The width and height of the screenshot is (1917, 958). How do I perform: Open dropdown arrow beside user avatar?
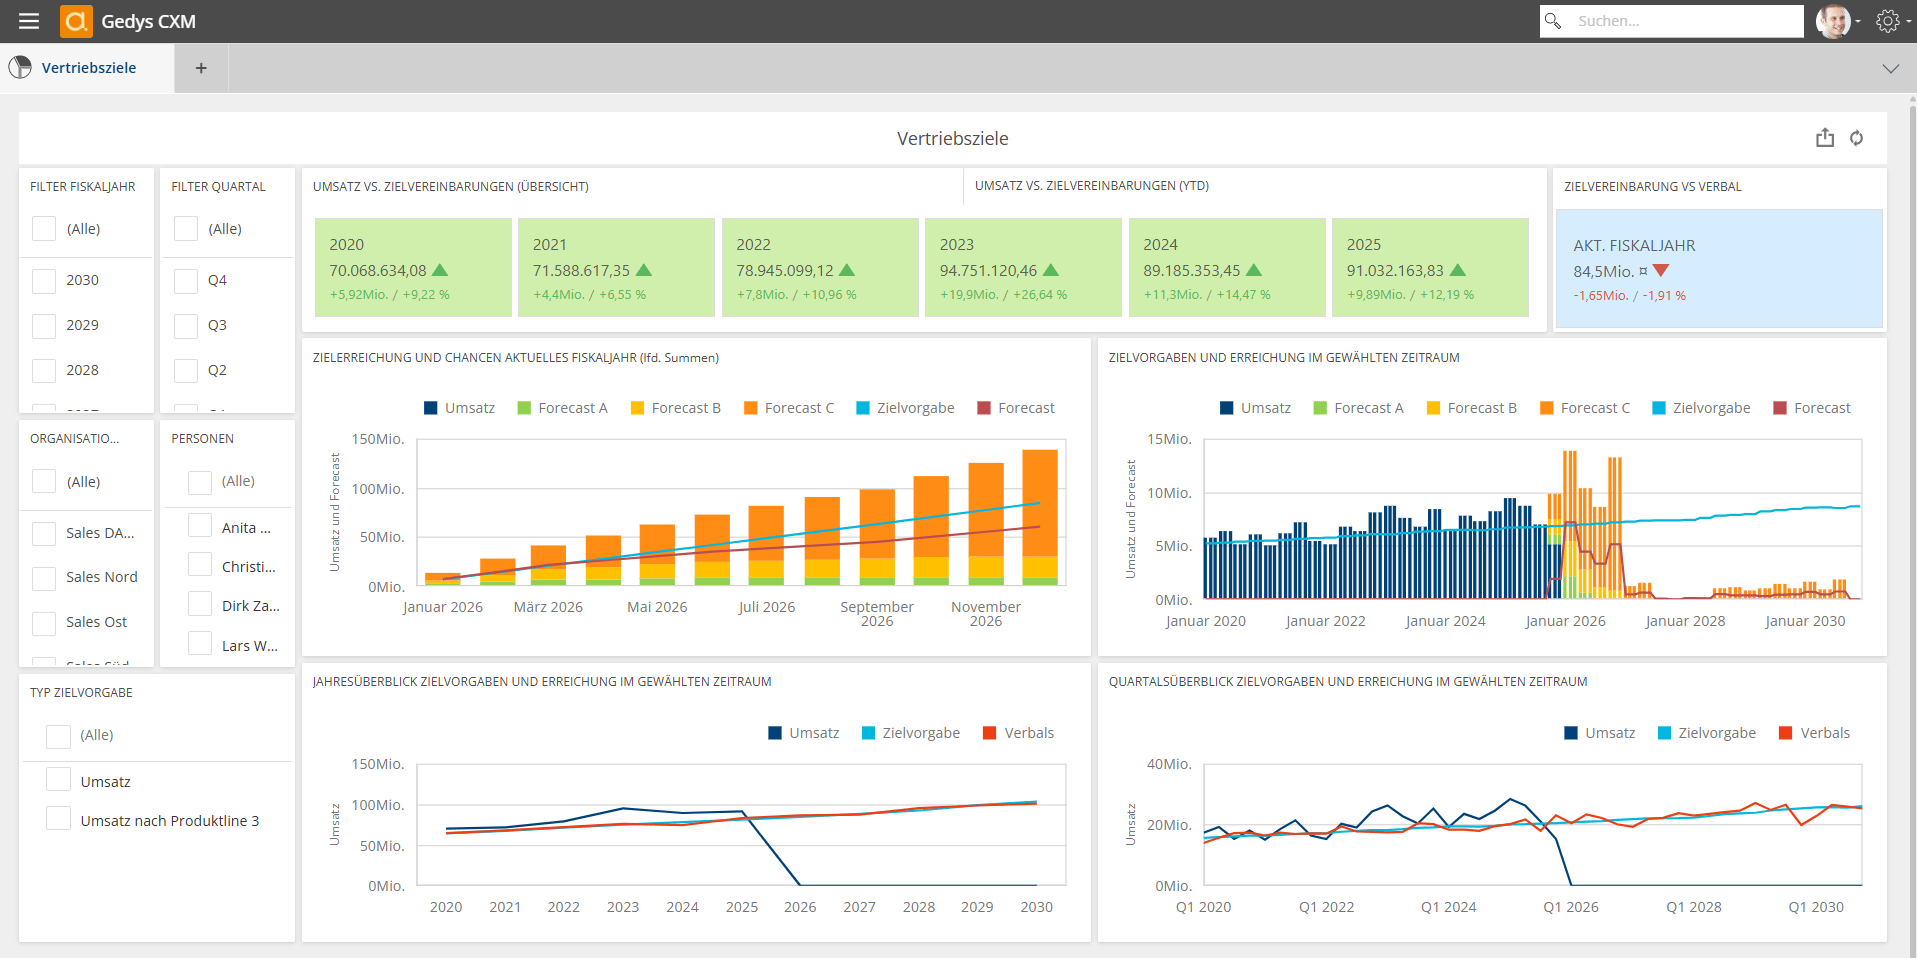(x=1858, y=21)
